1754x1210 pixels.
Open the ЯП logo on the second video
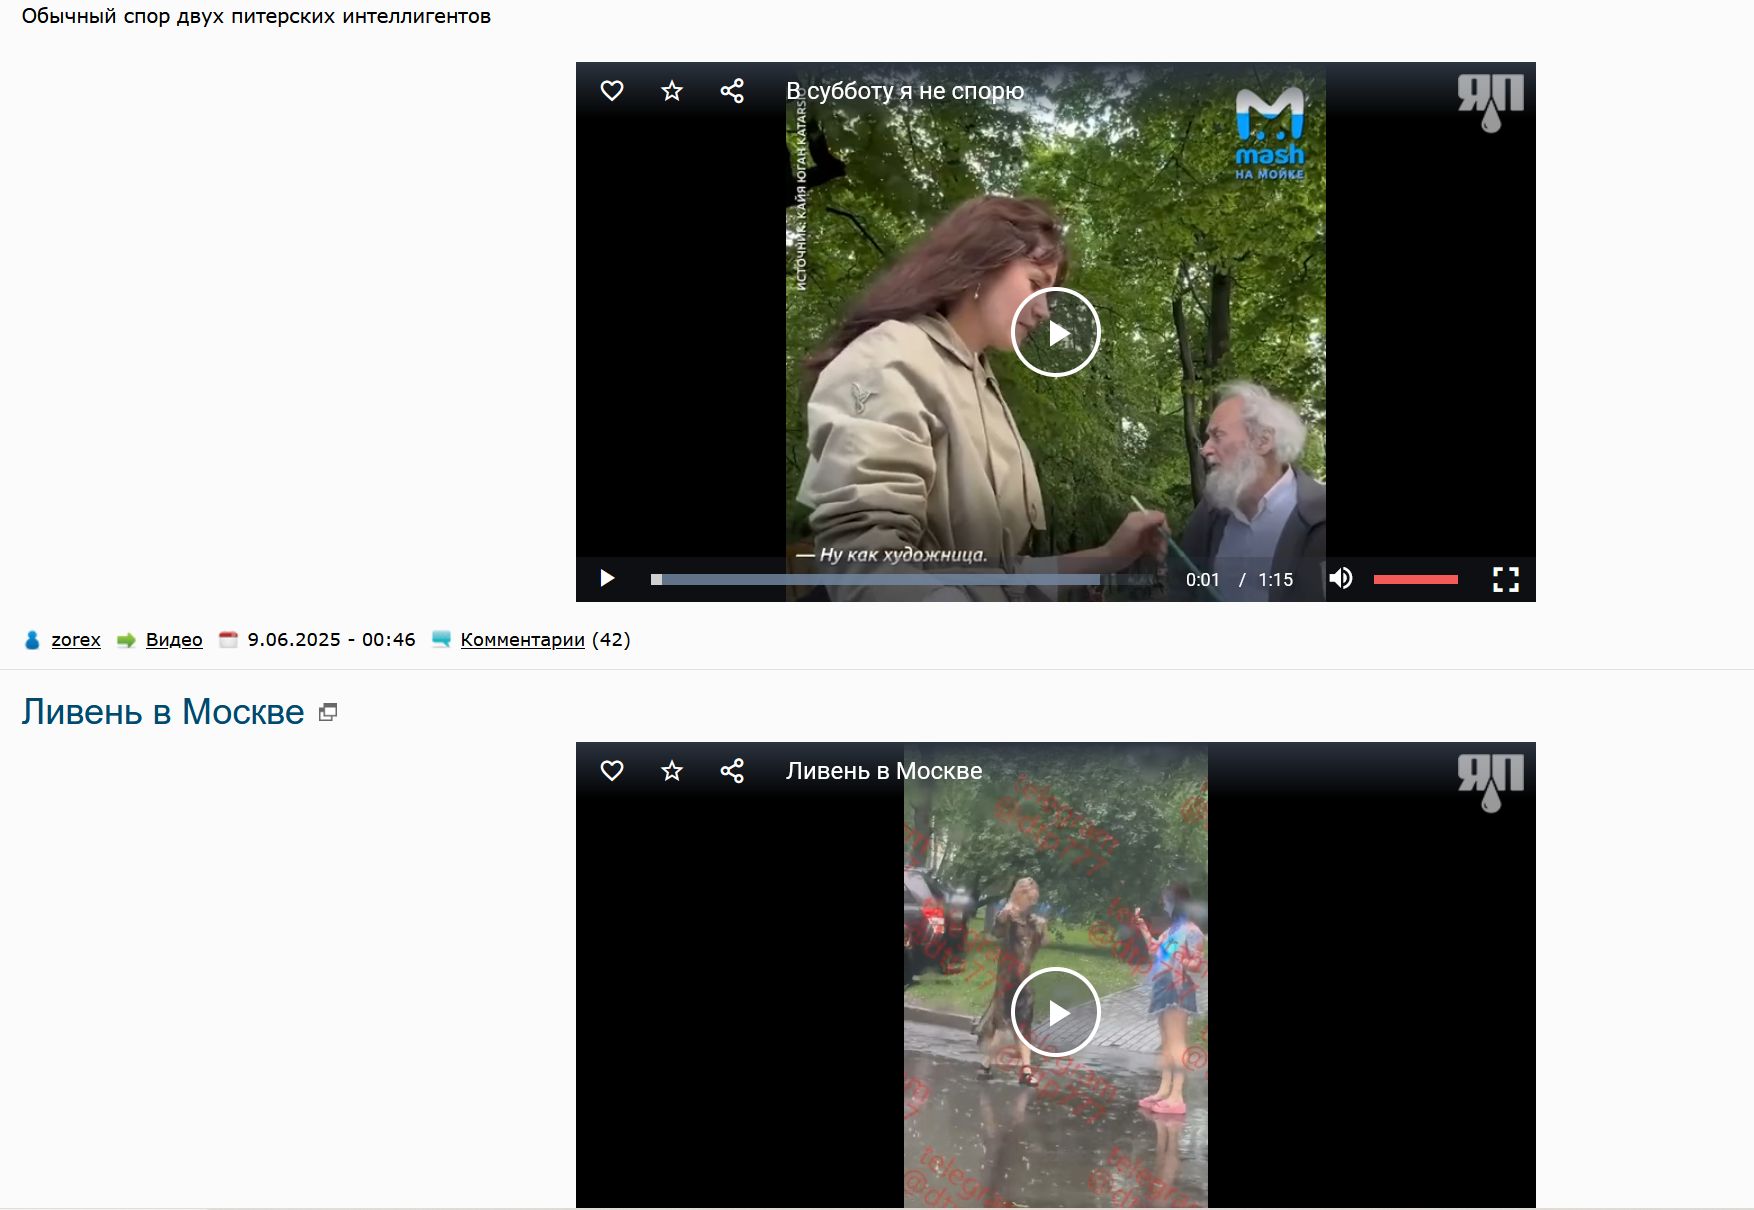pyautogui.click(x=1490, y=782)
